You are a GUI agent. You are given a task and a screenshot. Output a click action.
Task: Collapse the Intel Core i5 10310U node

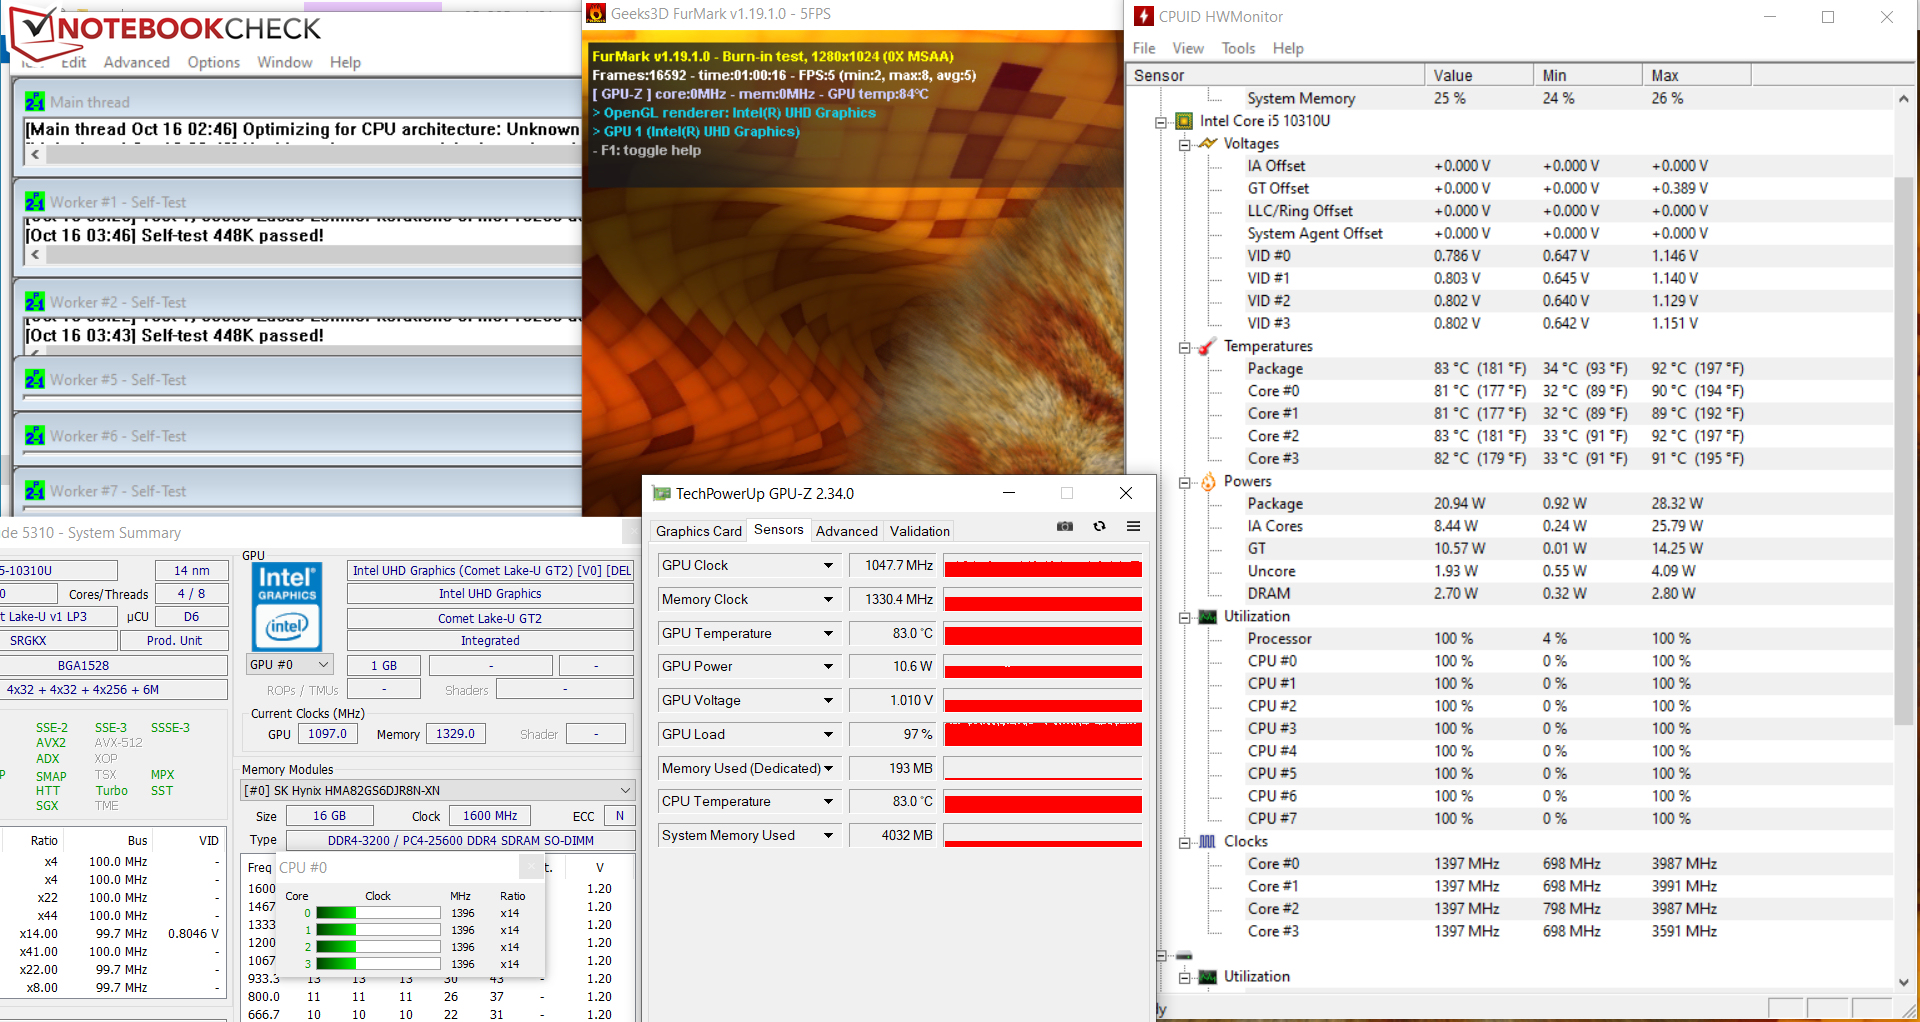(x=1161, y=122)
